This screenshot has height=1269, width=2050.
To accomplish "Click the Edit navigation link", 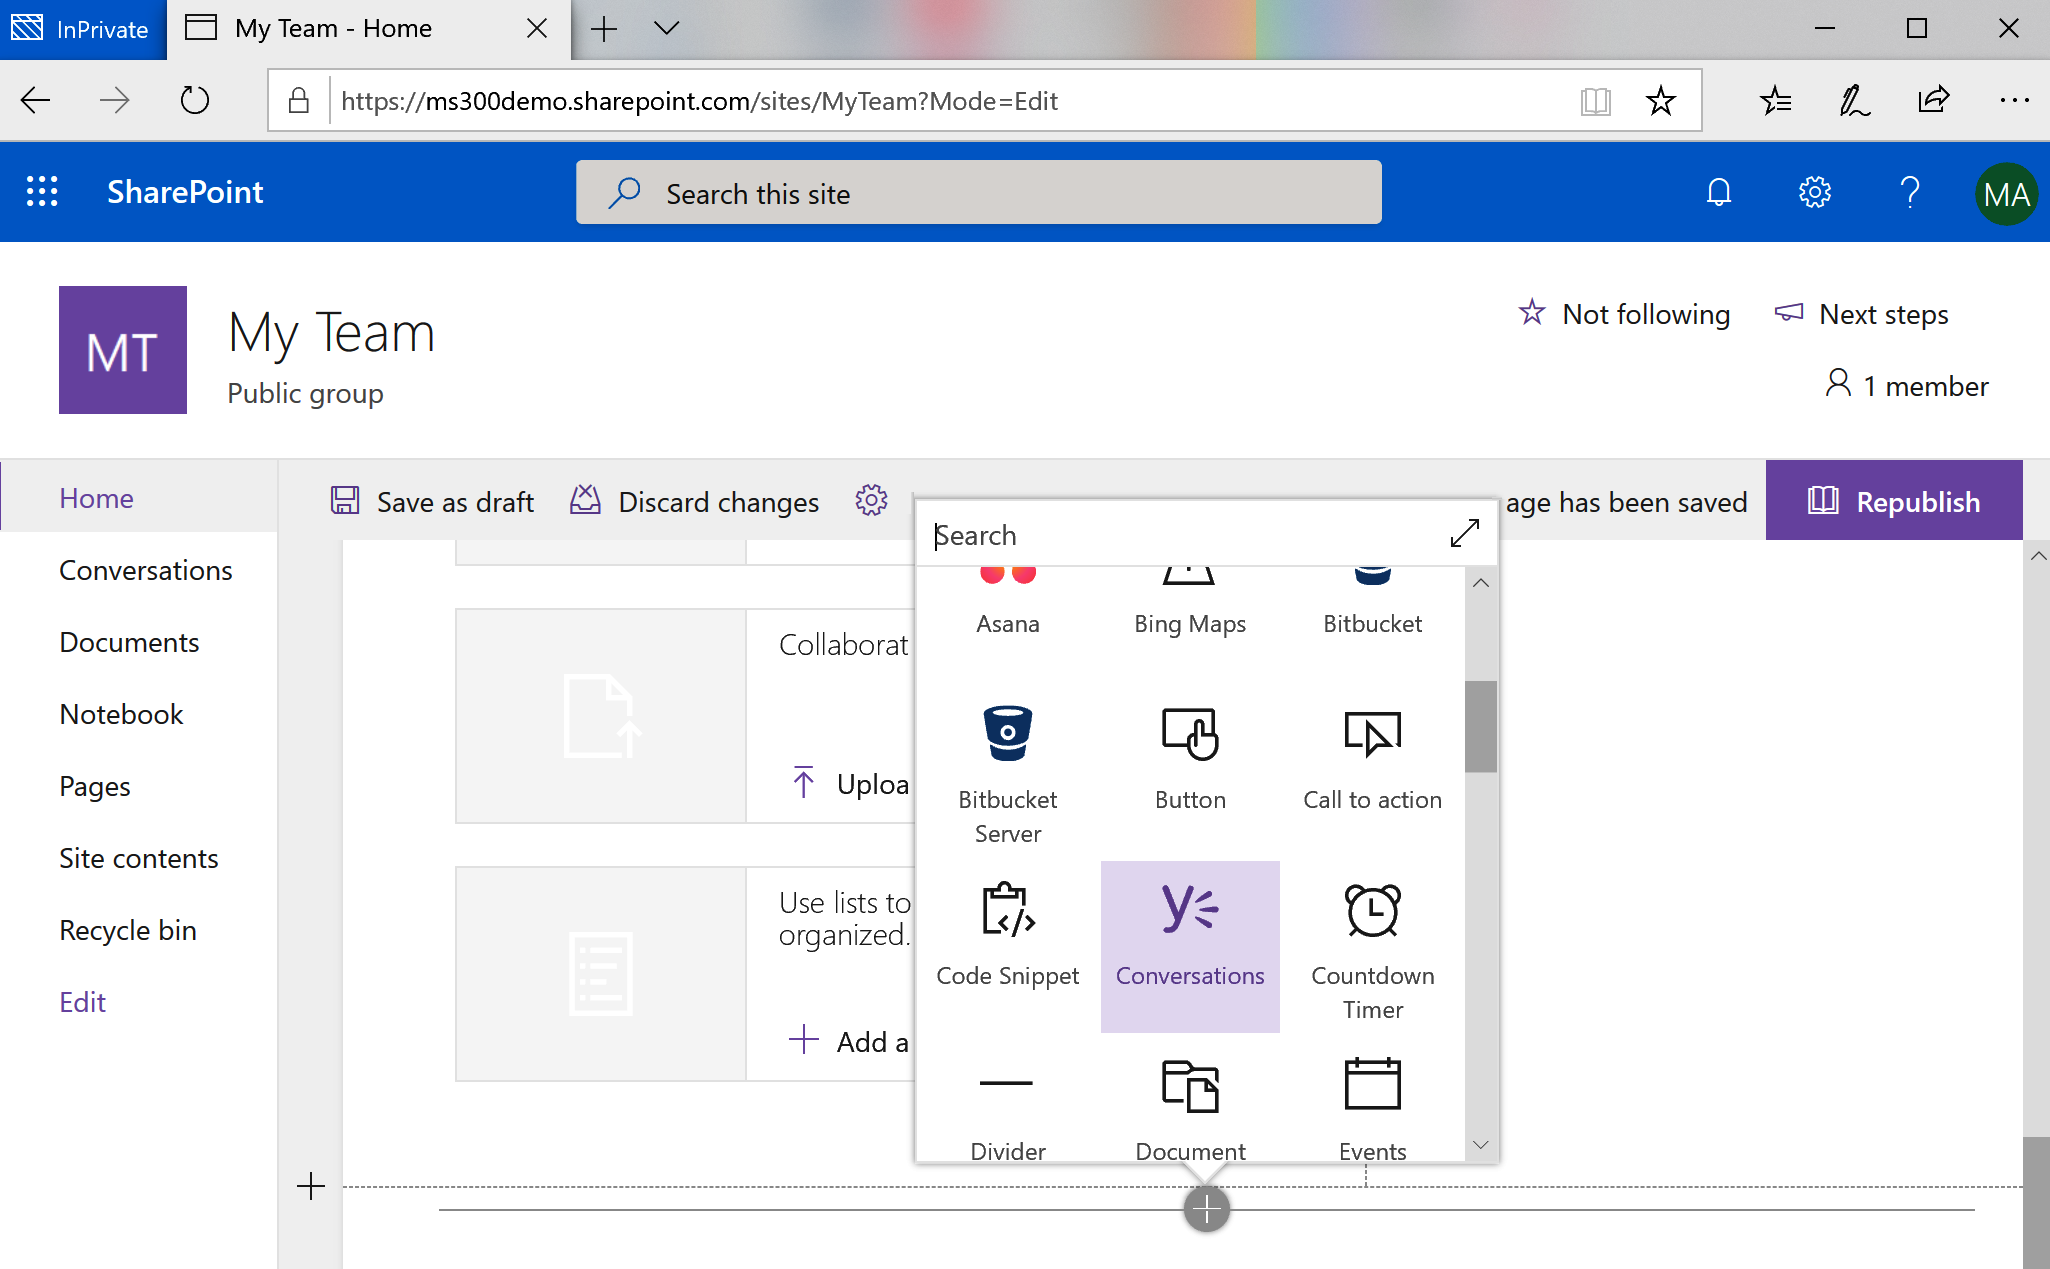I will click(83, 1002).
